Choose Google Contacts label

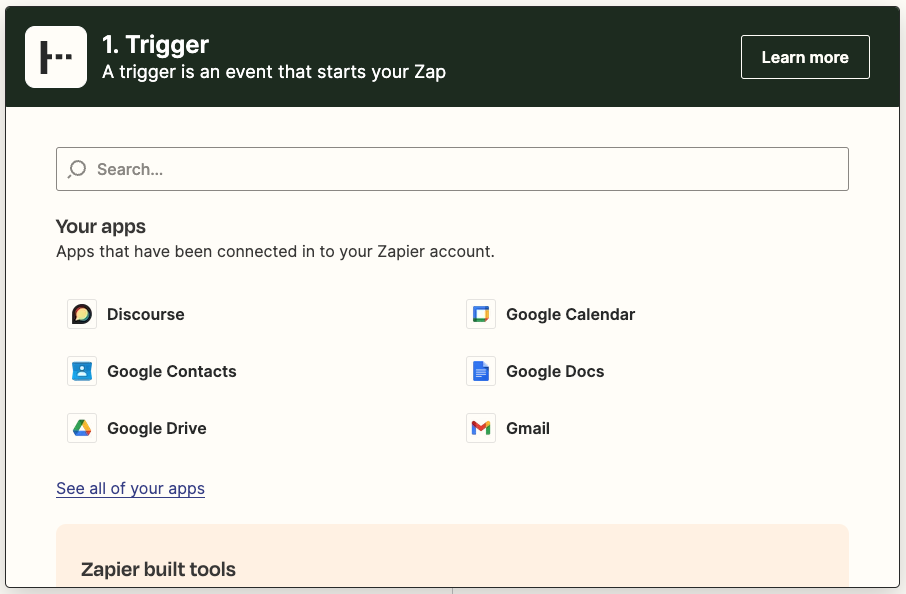(172, 371)
